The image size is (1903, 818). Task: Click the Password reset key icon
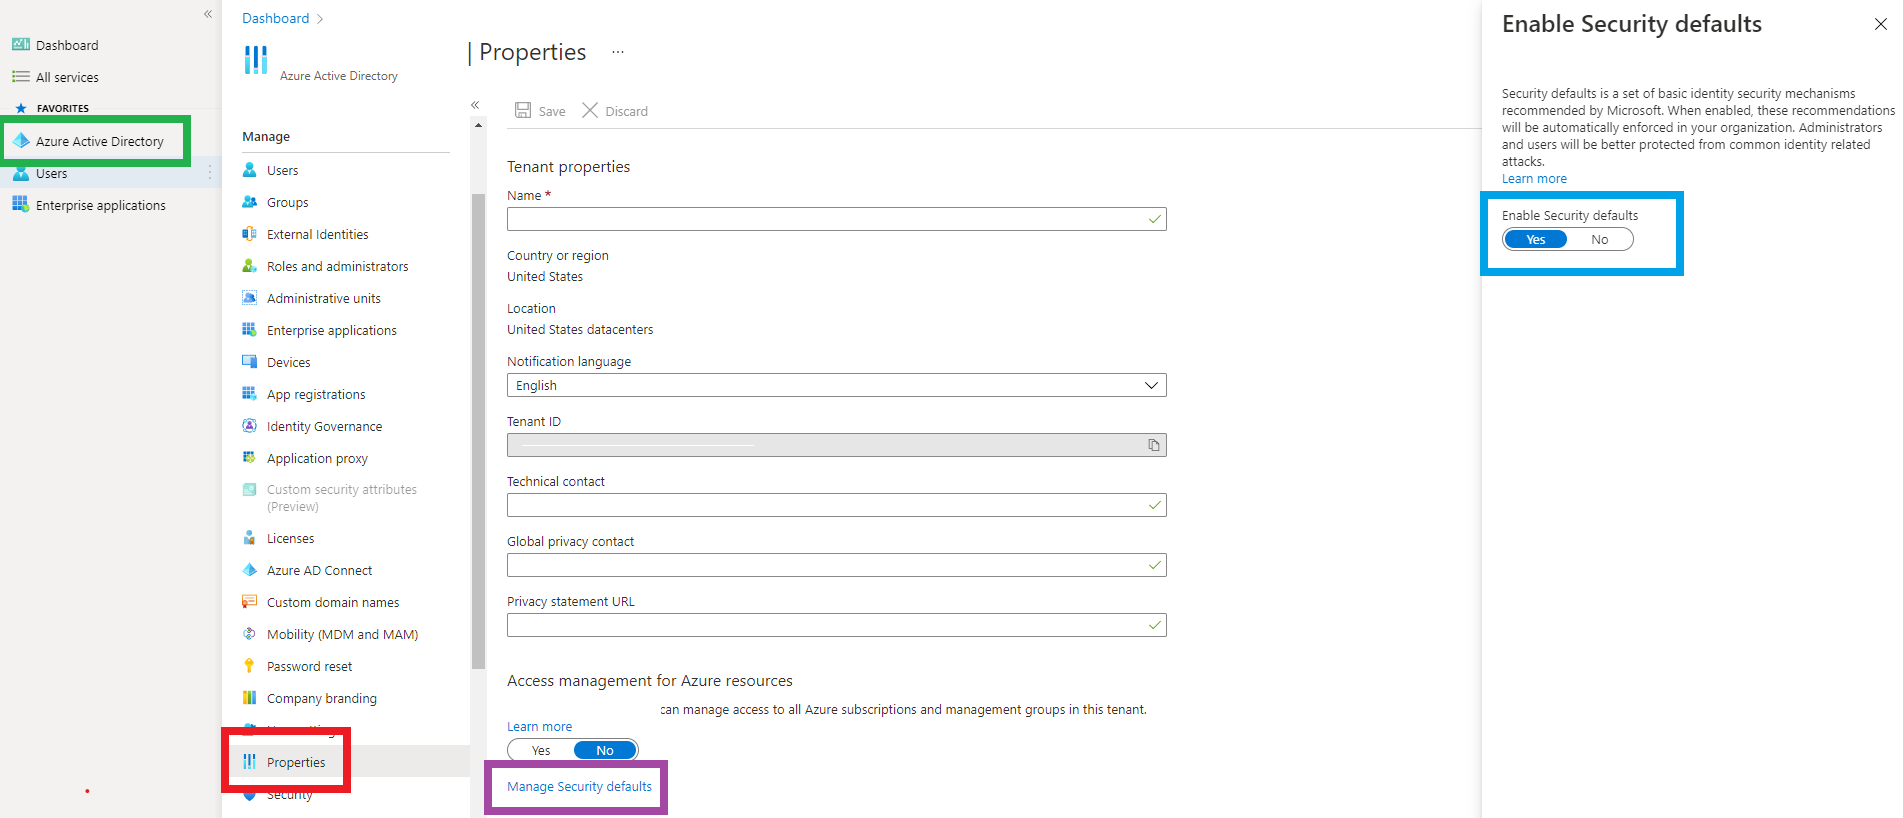click(x=250, y=666)
